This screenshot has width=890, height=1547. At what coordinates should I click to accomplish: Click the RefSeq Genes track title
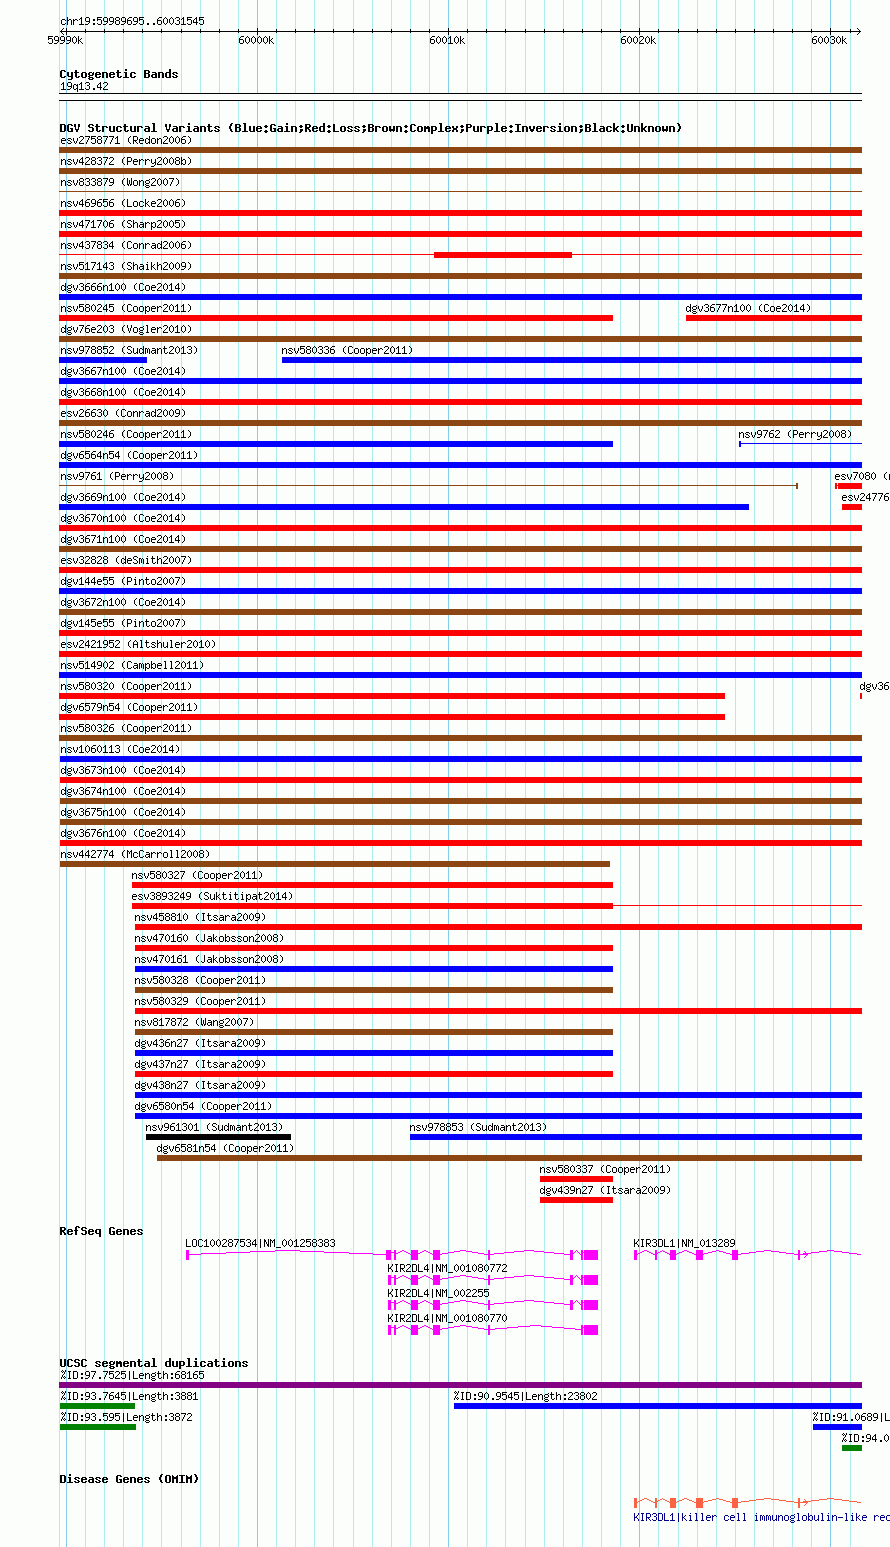pyautogui.click(x=101, y=1231)
